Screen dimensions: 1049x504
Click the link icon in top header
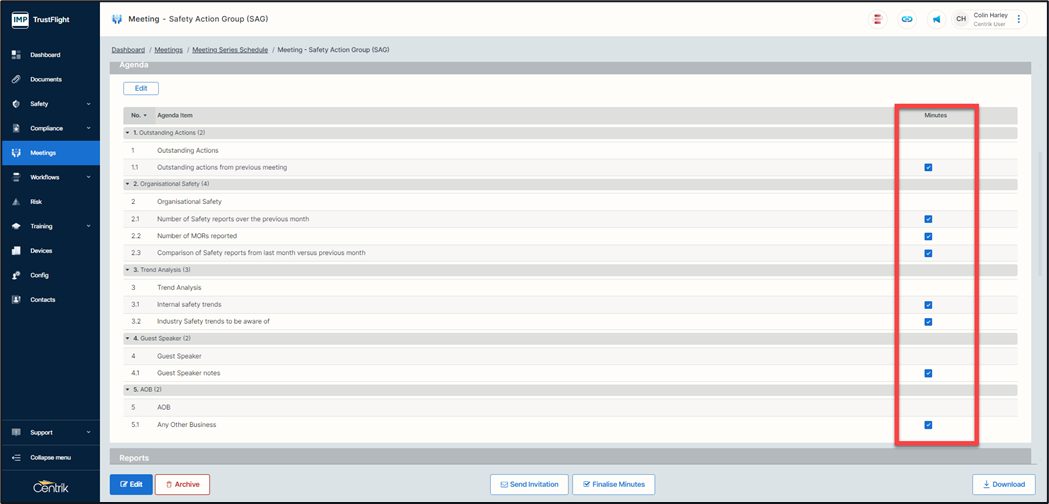[907, 19]
